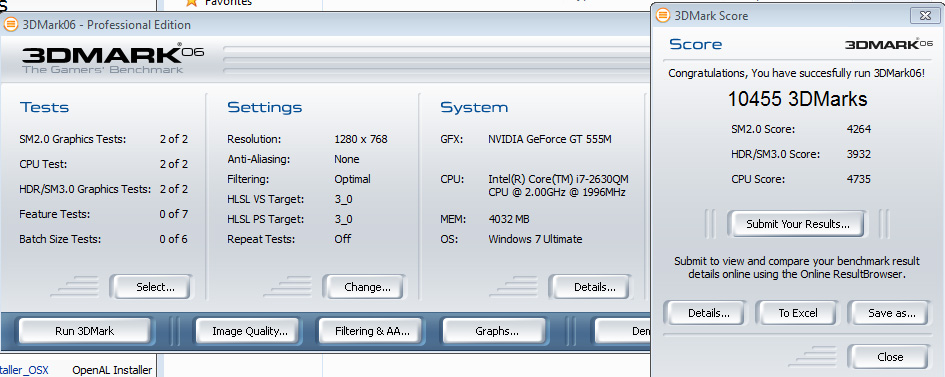Click the partially hidden Demo button
This screenshot has height=377, width=945.
pos(623,331)
